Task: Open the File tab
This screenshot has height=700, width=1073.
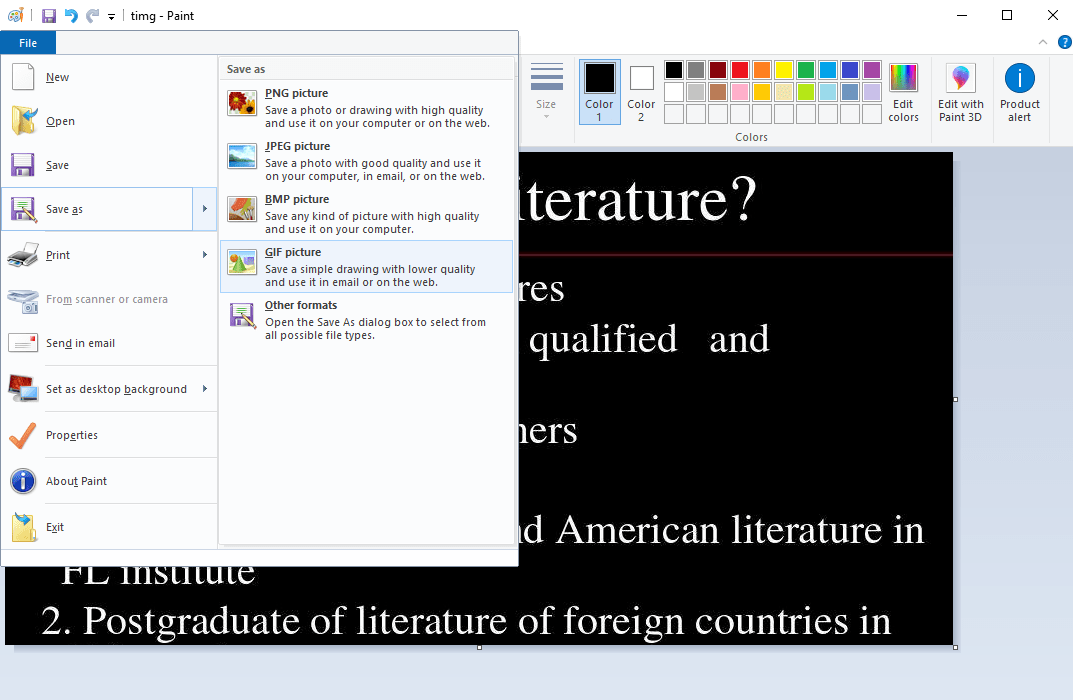Action: pos(28,42)
